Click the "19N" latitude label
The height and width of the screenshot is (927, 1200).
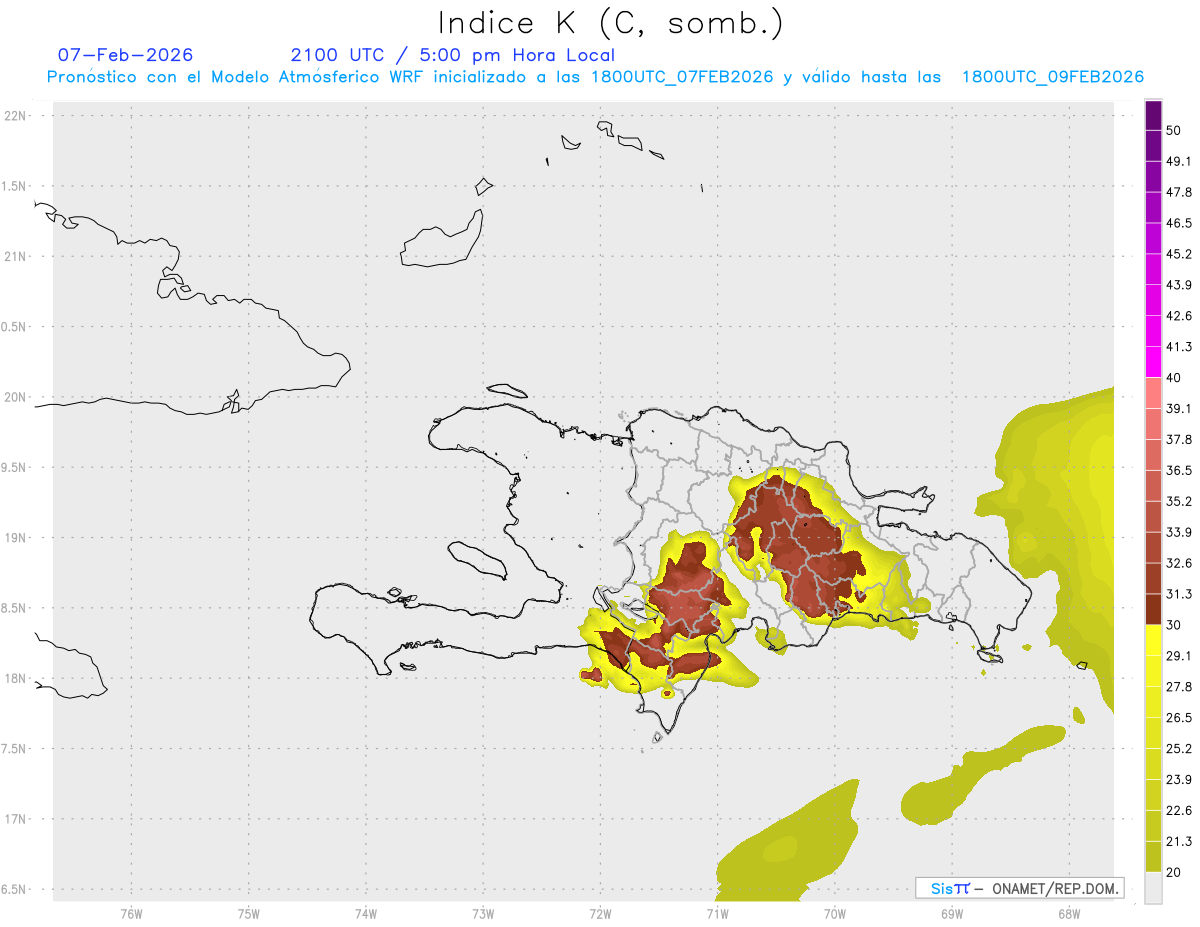pos(15,537)
